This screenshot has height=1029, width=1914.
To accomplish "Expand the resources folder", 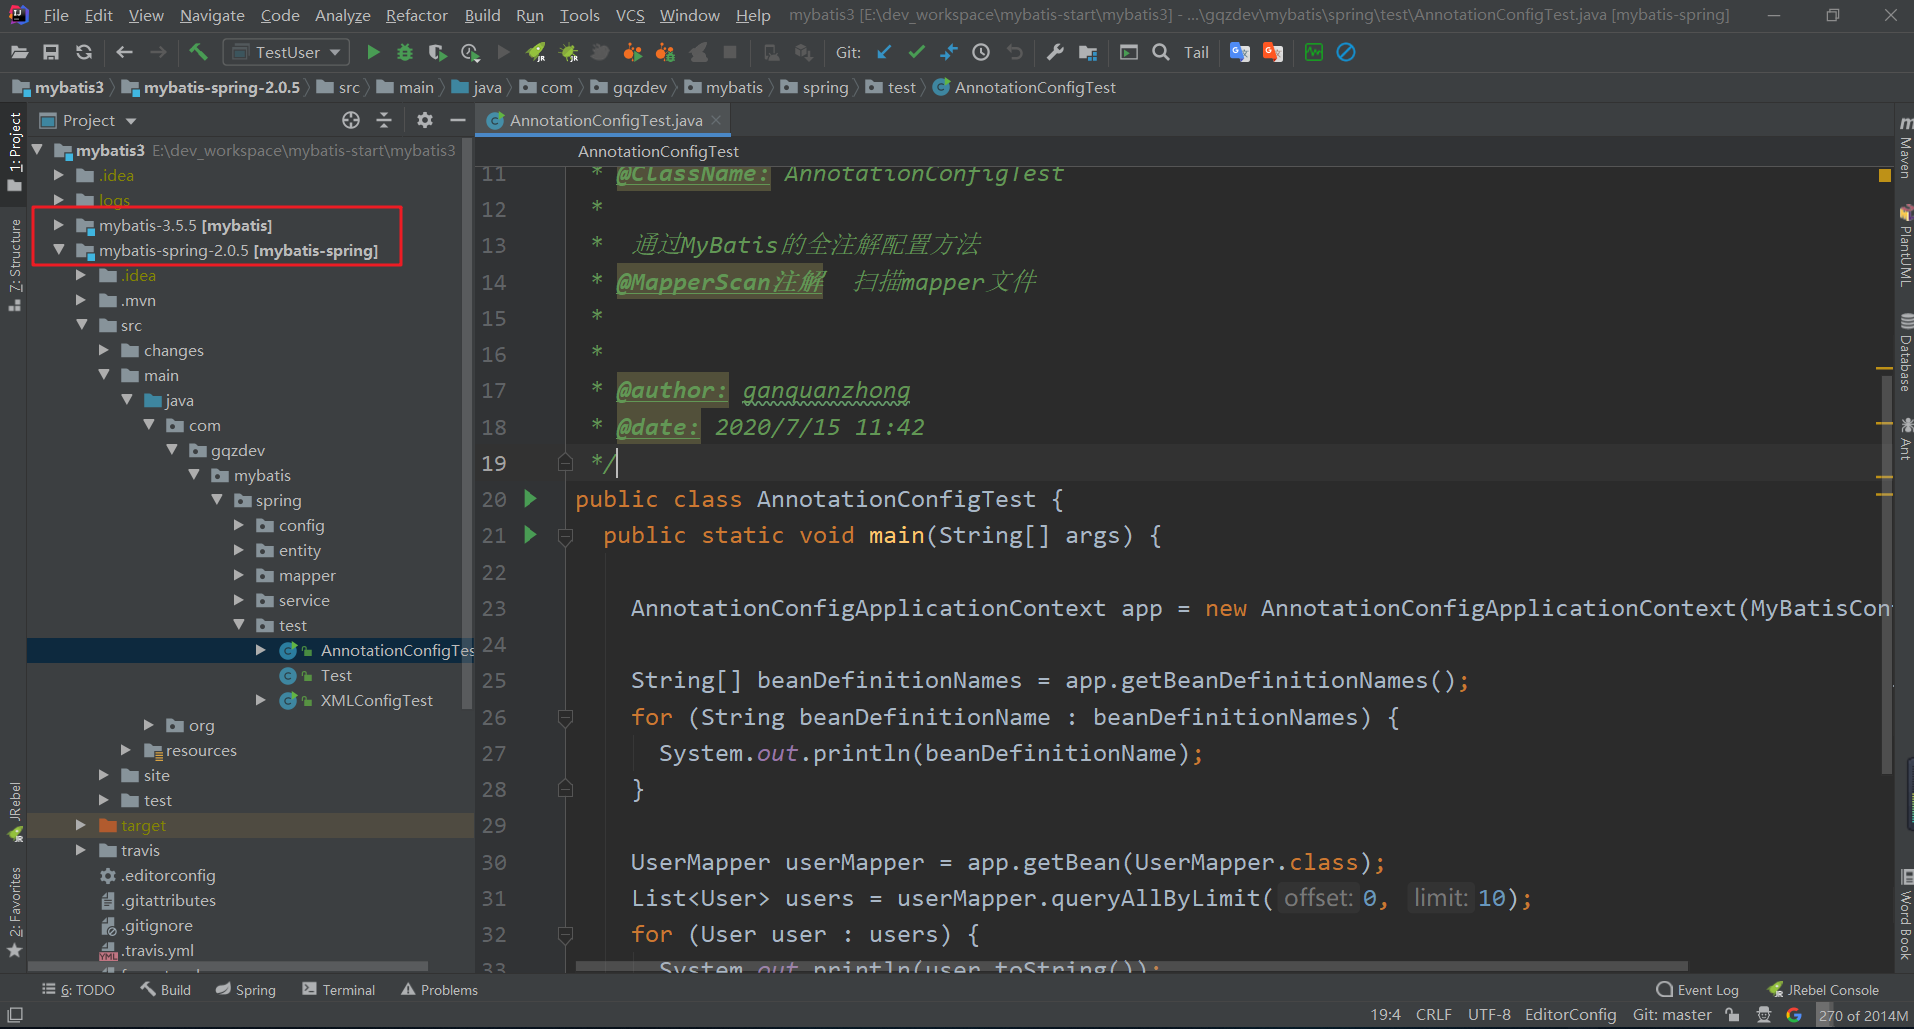I will (x=126, y=750).
